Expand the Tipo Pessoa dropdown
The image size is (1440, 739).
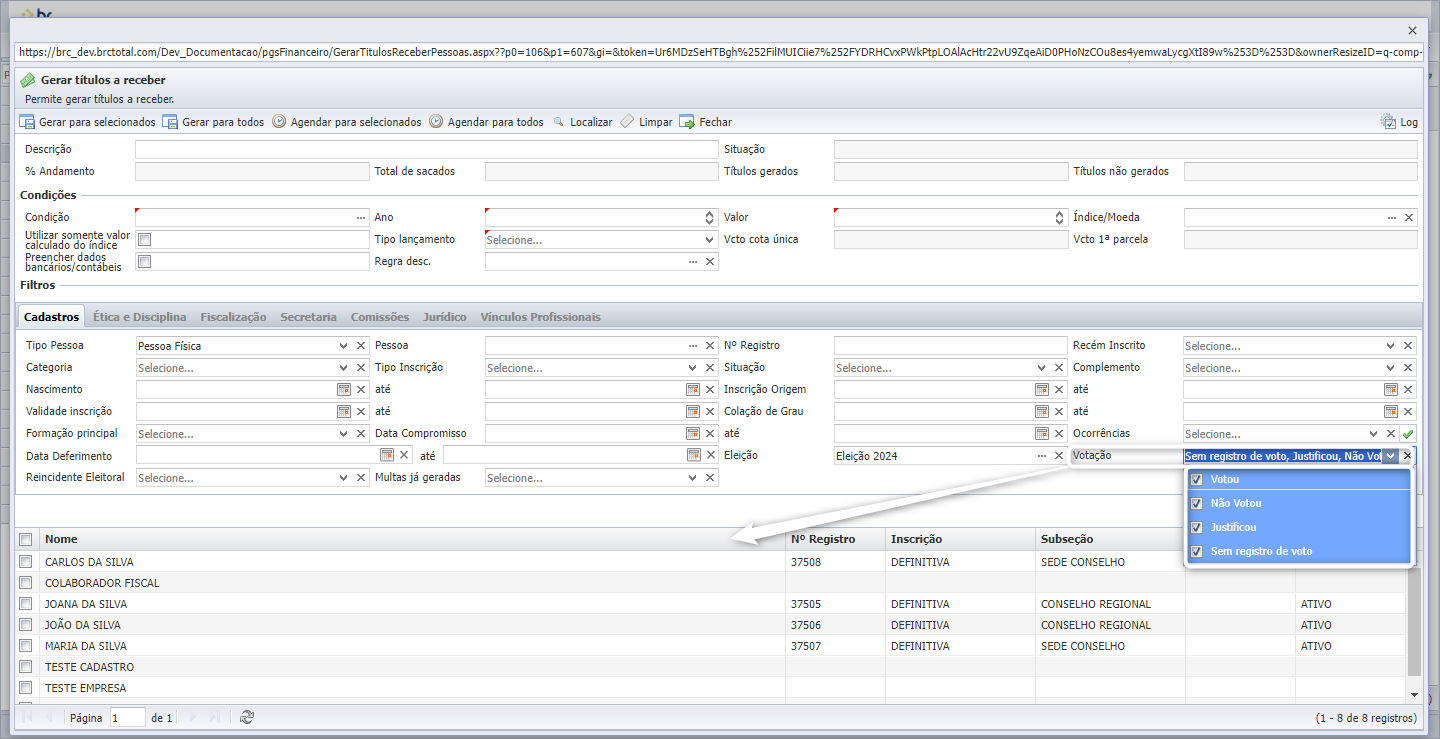point(344,345)
